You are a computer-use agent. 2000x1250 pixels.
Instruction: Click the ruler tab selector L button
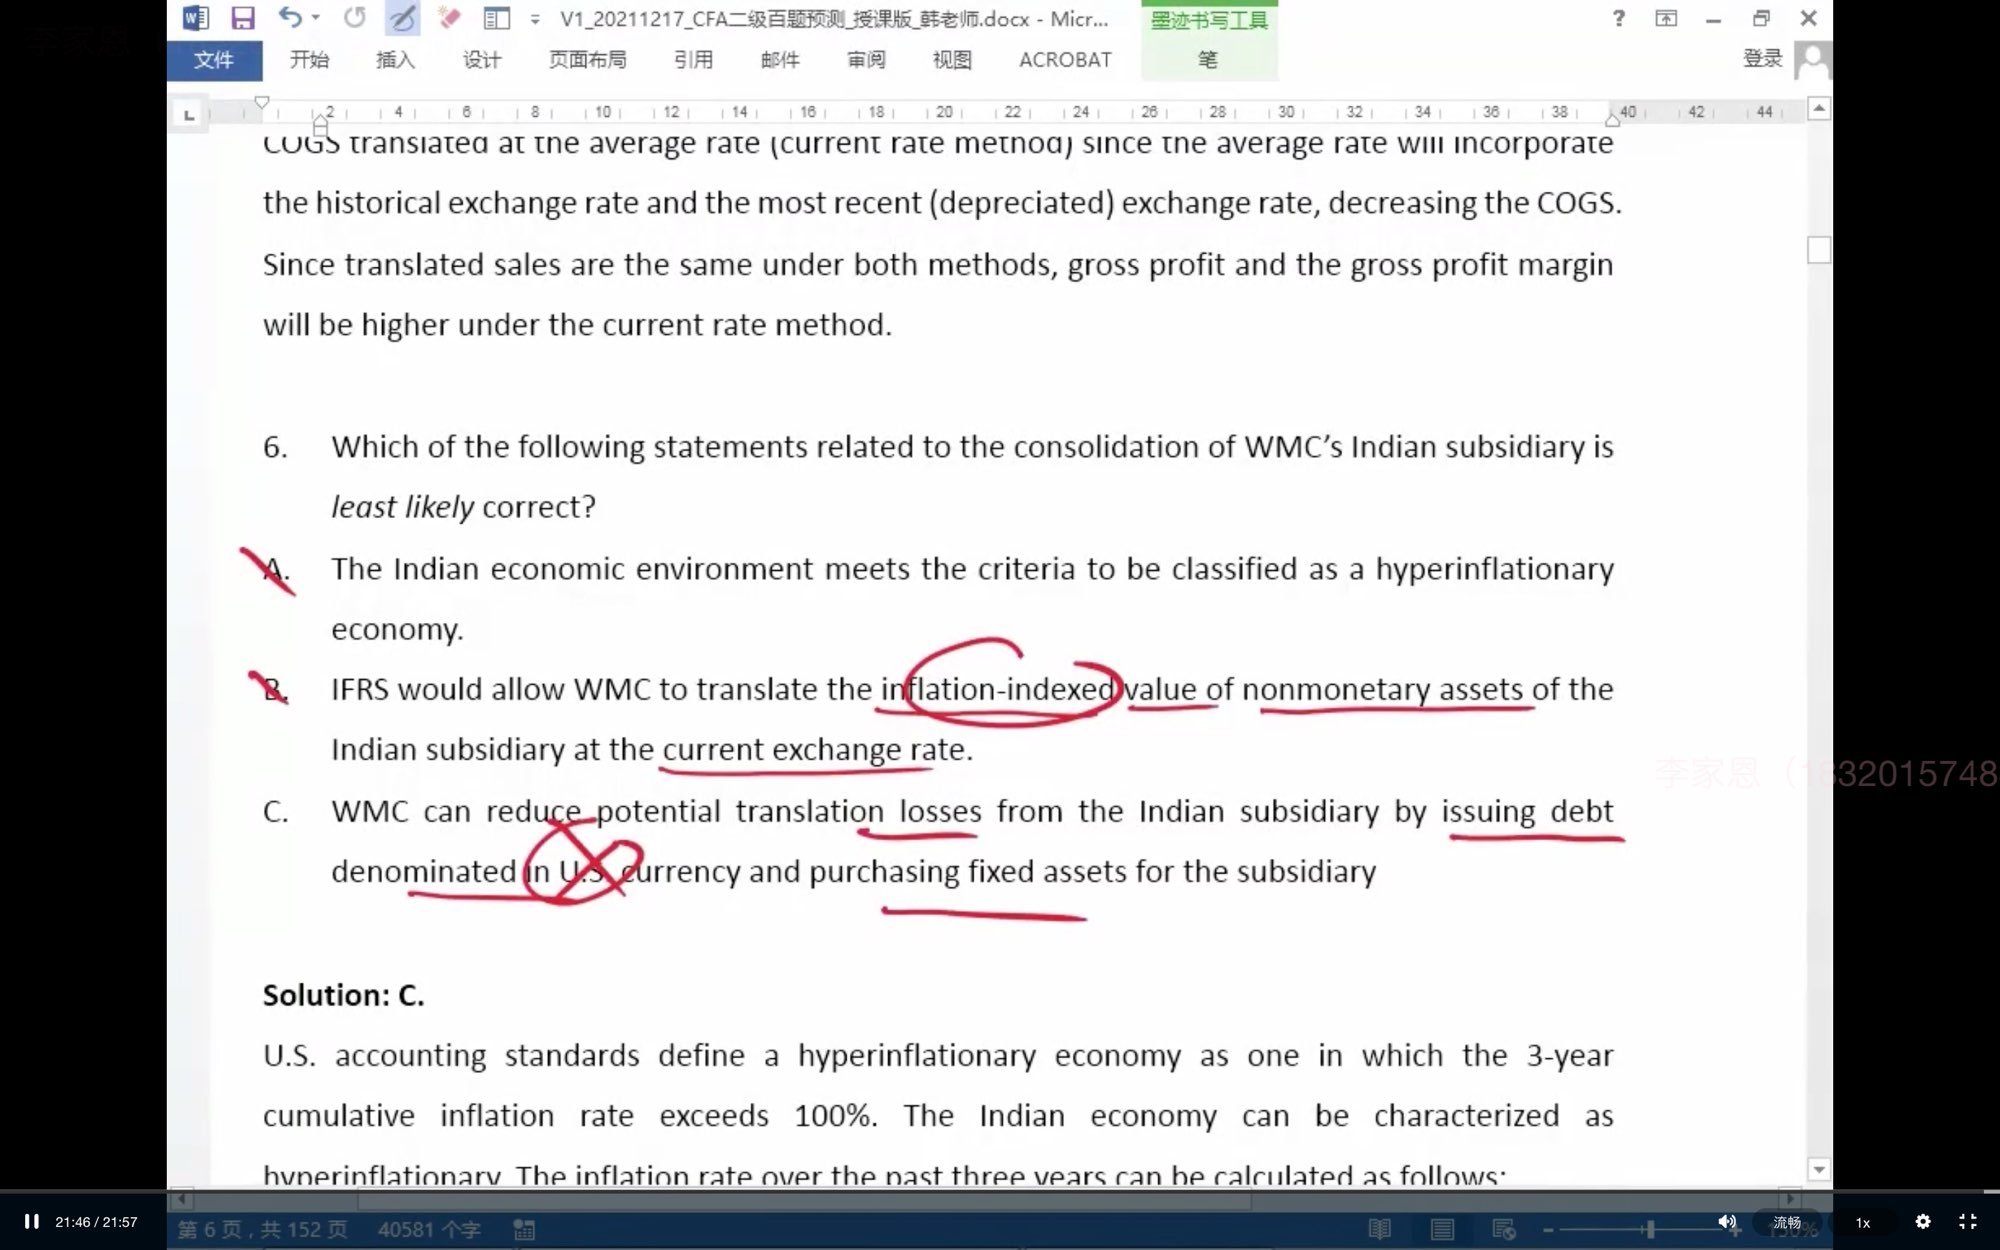(x=189, y=115)
